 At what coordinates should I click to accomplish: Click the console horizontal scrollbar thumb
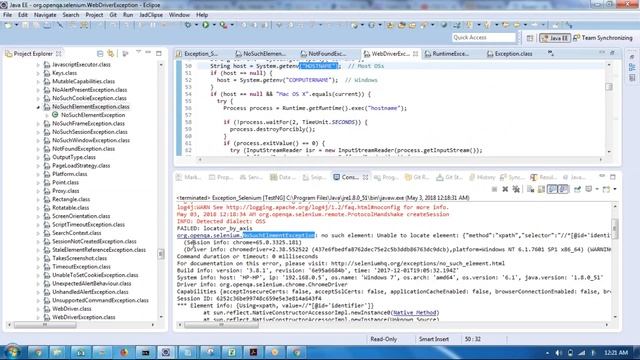221,325
